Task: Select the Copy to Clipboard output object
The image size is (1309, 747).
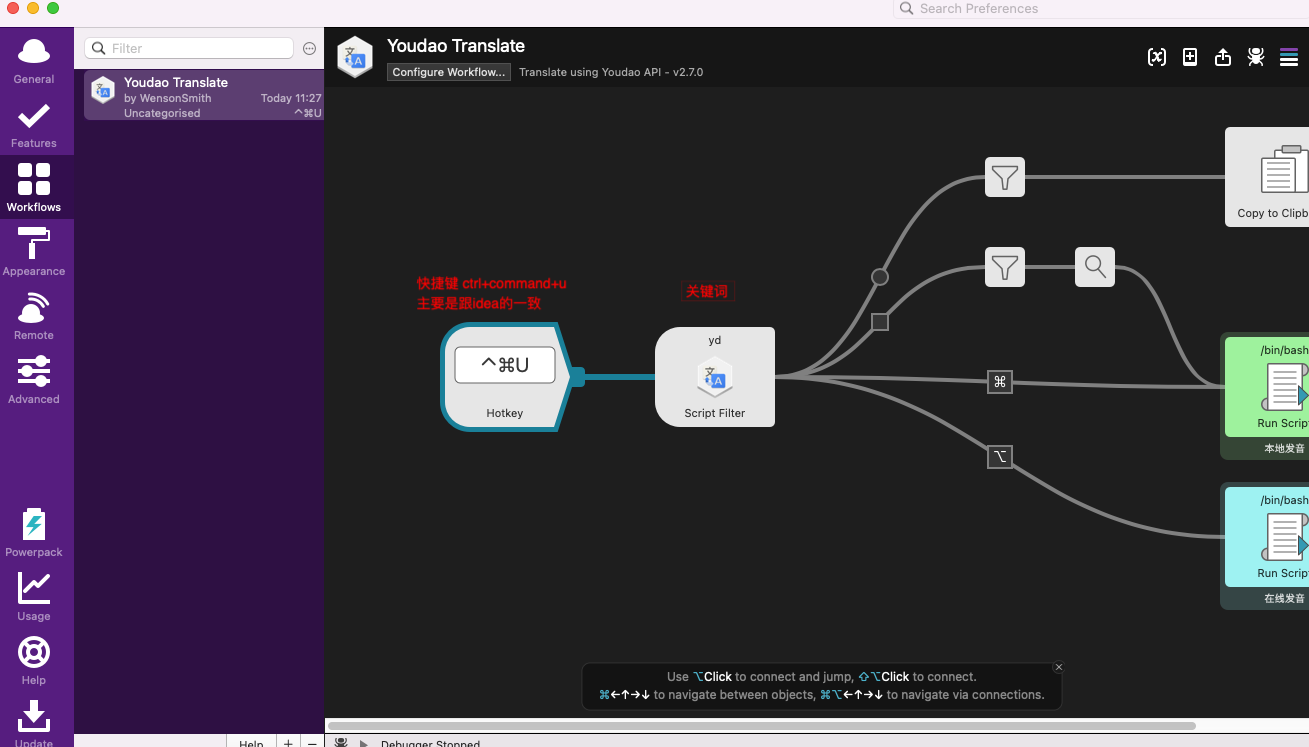Action: (x=1268, y=177)
